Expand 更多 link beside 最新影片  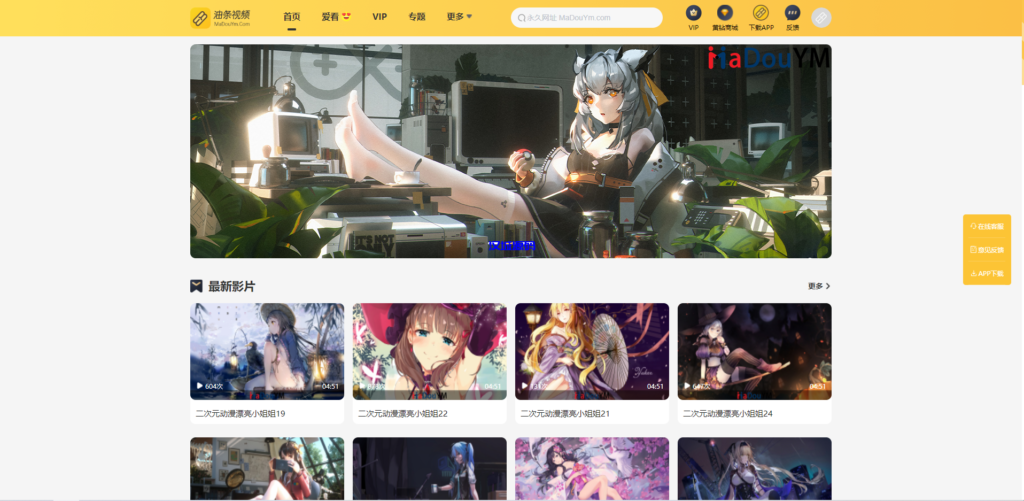819,286
